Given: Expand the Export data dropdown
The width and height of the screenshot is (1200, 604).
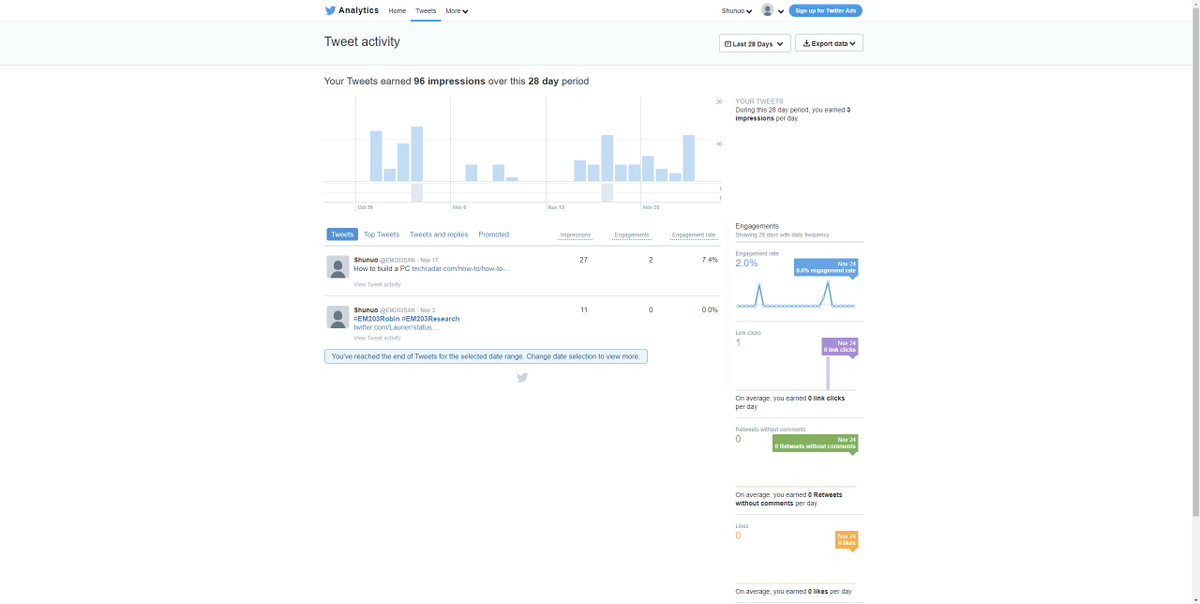Looking at the screenshot, I should point(829,44).
